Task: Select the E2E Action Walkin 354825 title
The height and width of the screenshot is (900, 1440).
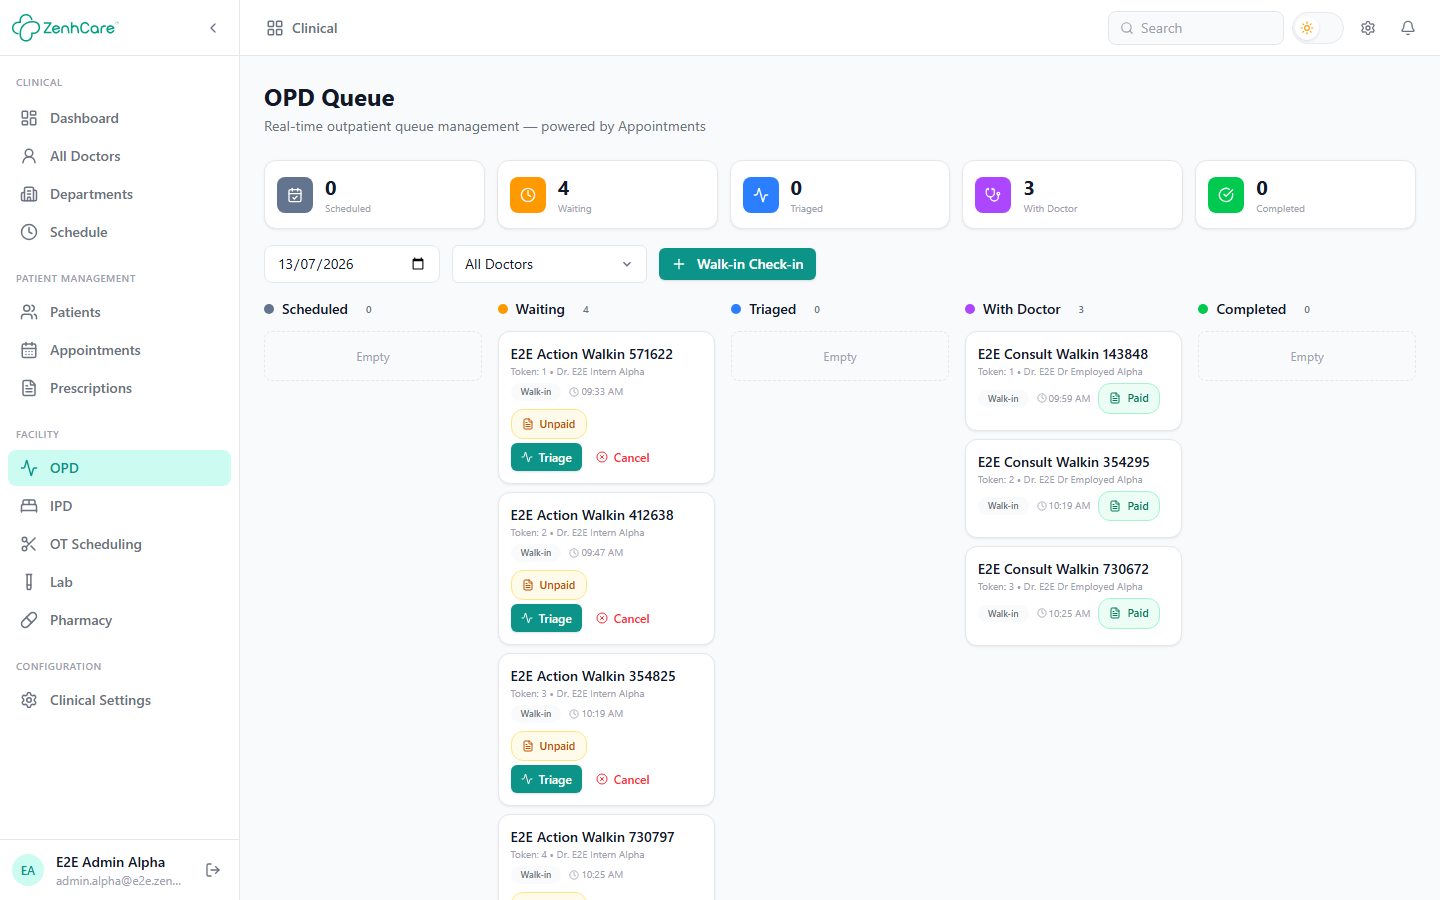Action: click(x=593, y=676)
